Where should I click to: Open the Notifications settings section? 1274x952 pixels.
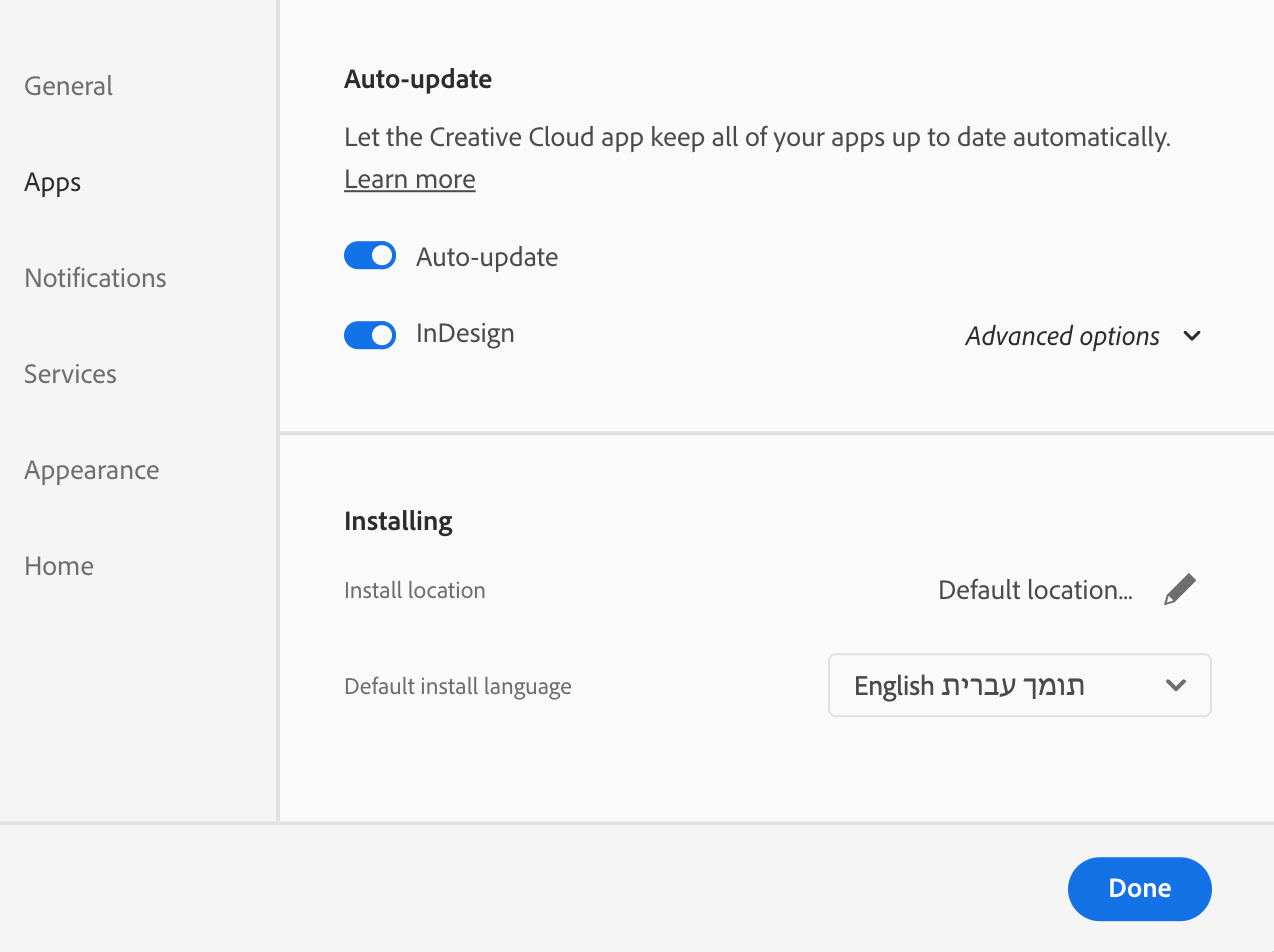point(95,278)
